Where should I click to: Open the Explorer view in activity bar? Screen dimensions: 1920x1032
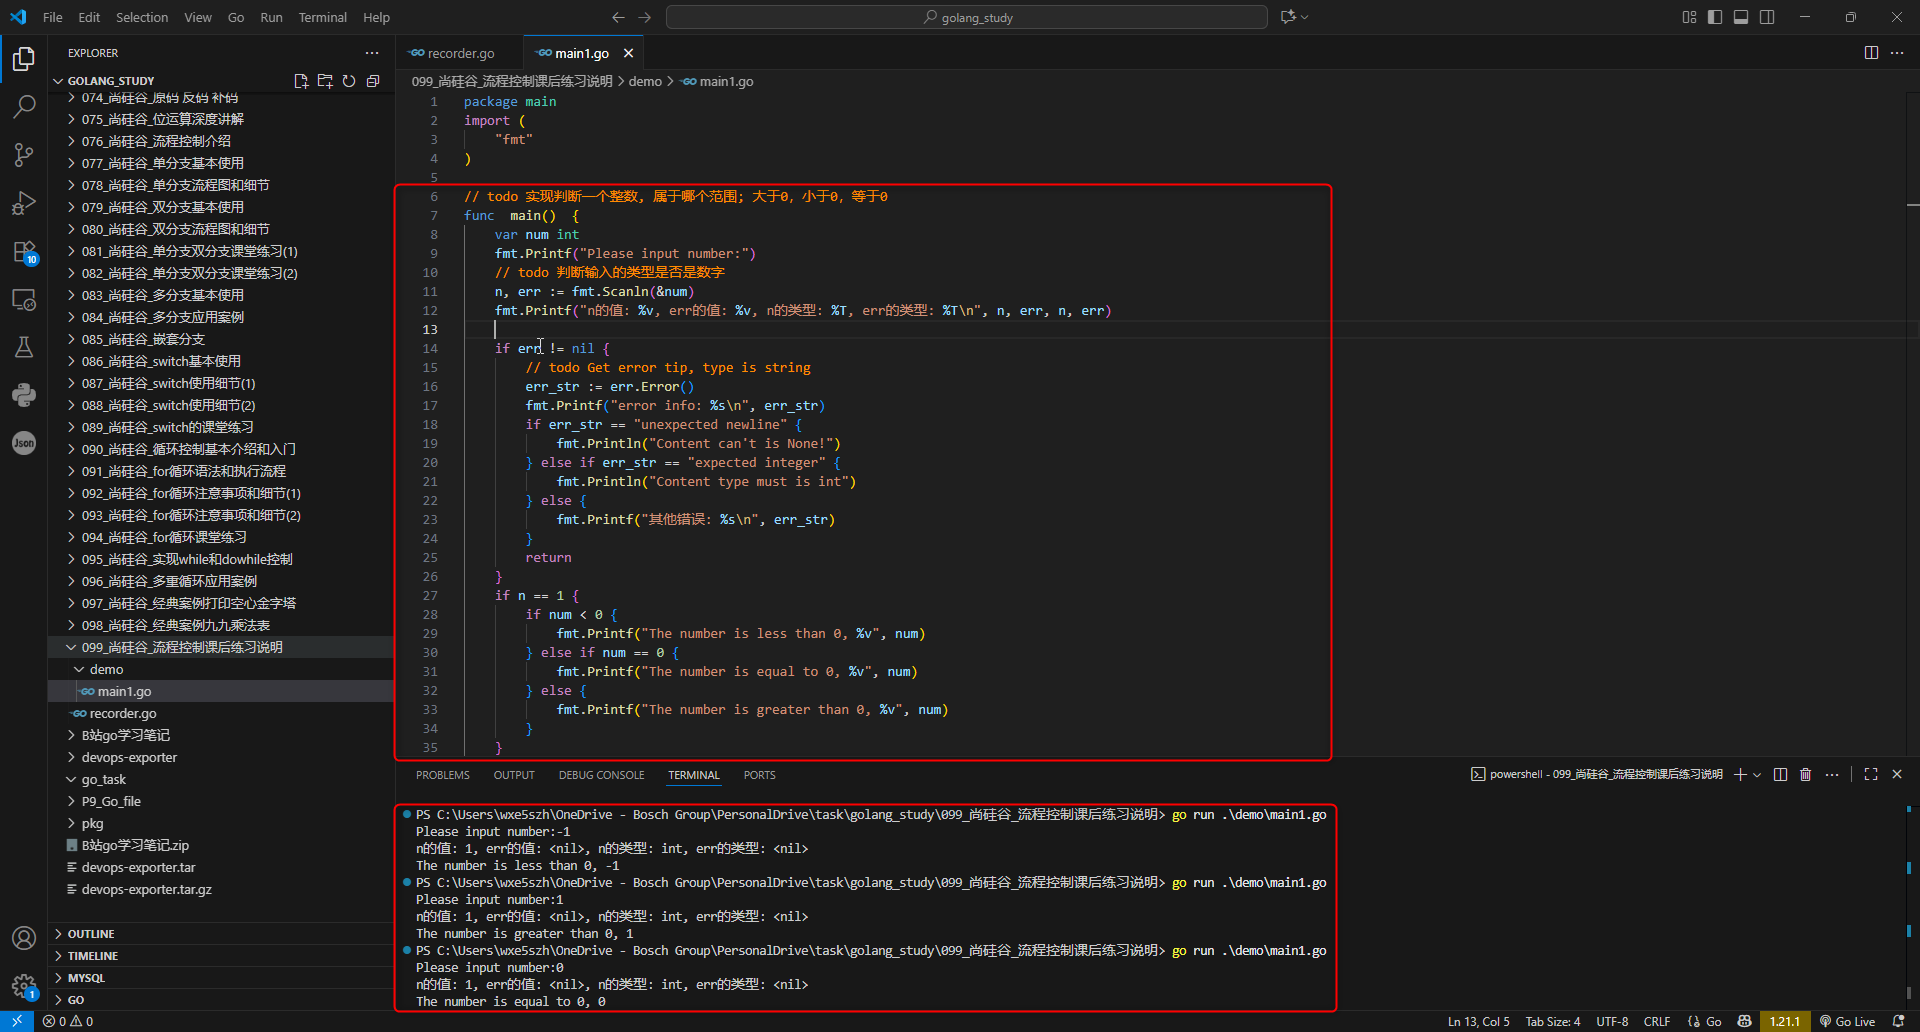[24, 59]
